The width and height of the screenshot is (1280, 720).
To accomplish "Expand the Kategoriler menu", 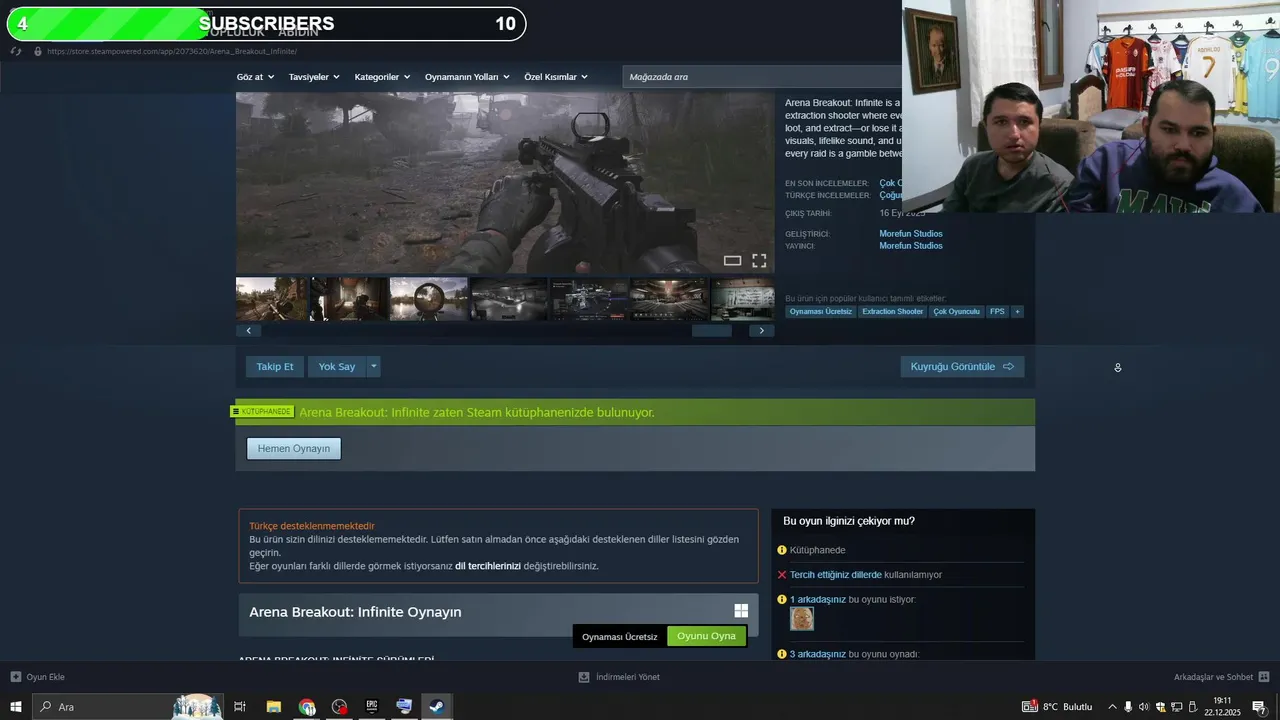I will [382, 77].
